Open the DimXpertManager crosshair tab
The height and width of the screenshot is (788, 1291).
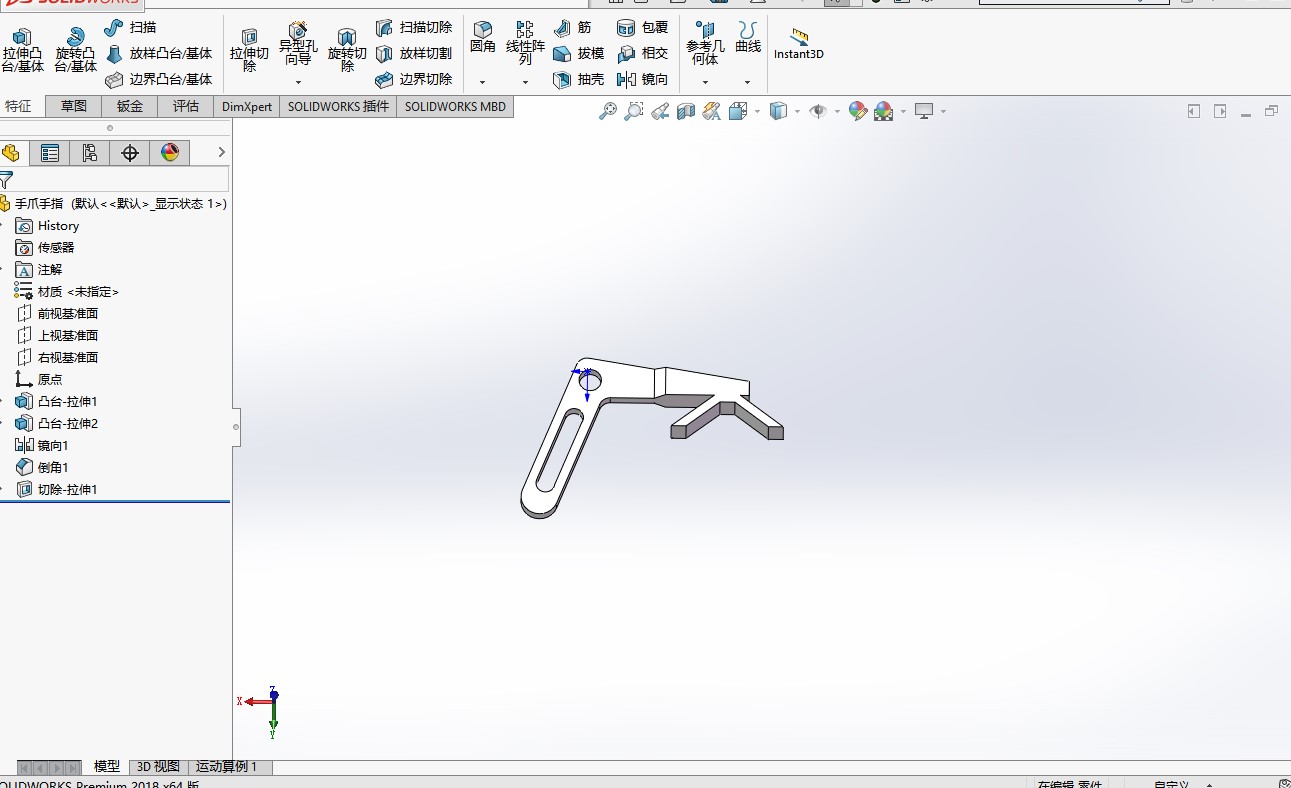pyautogui.click(x=130, y=153)
